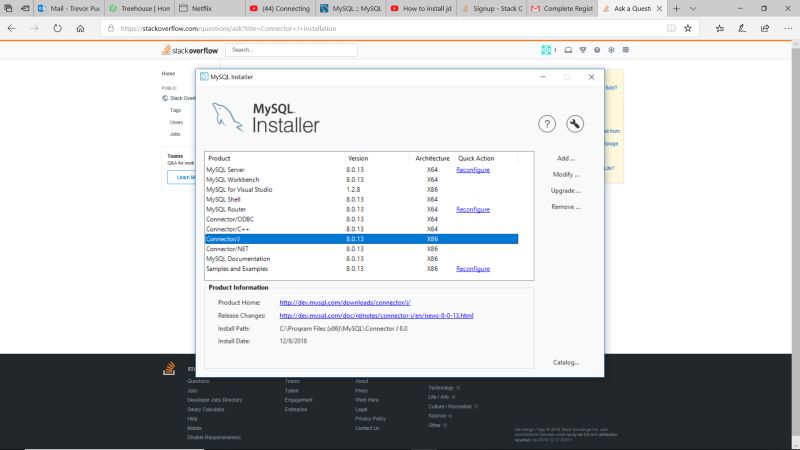800x450 pixels.
Task: Go to the Edge home page
Action: 80,29
